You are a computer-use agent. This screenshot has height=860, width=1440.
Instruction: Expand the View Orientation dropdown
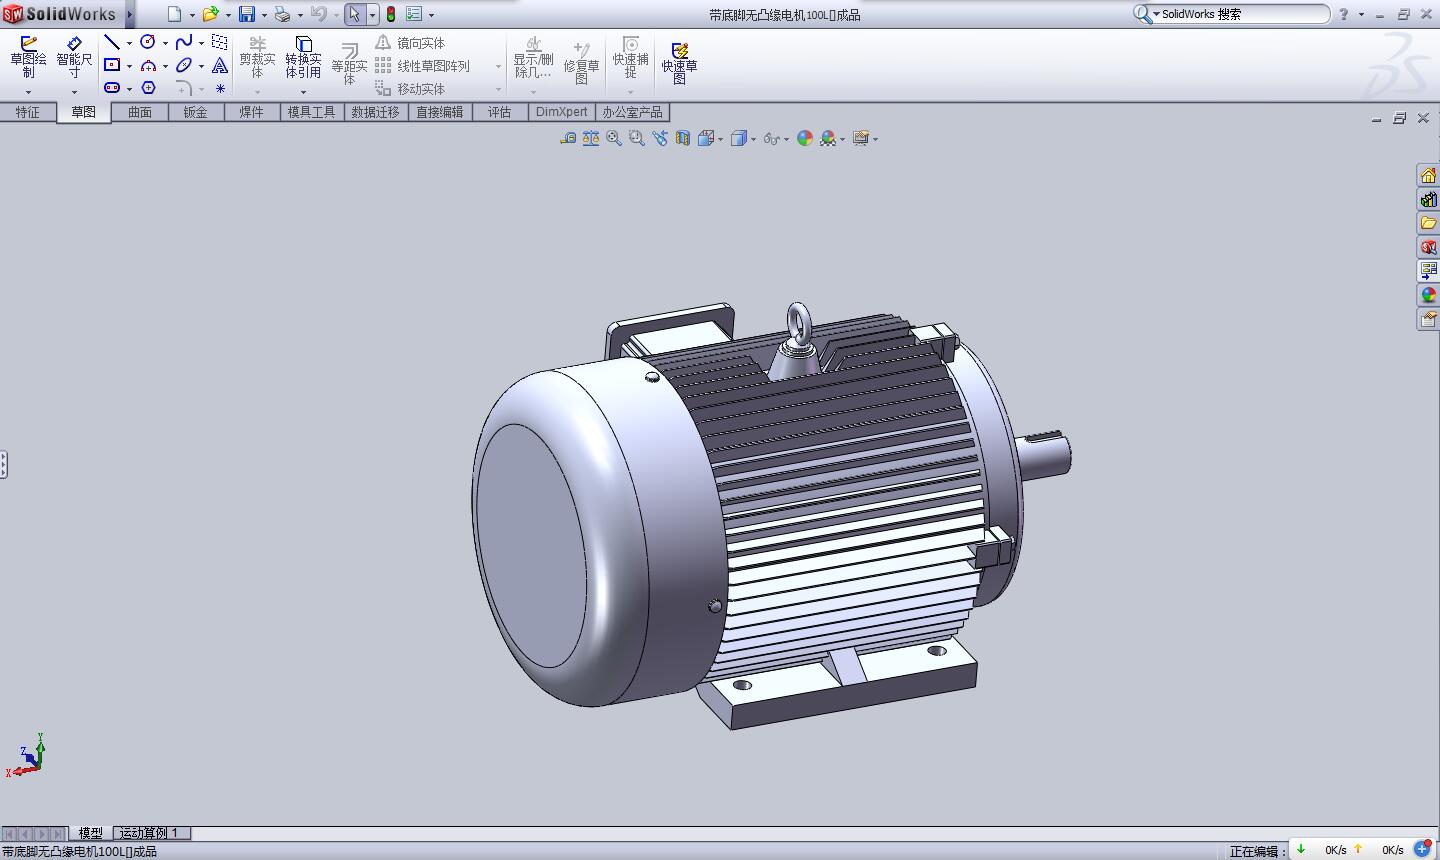pyautogui.click(x=719, y=140)
